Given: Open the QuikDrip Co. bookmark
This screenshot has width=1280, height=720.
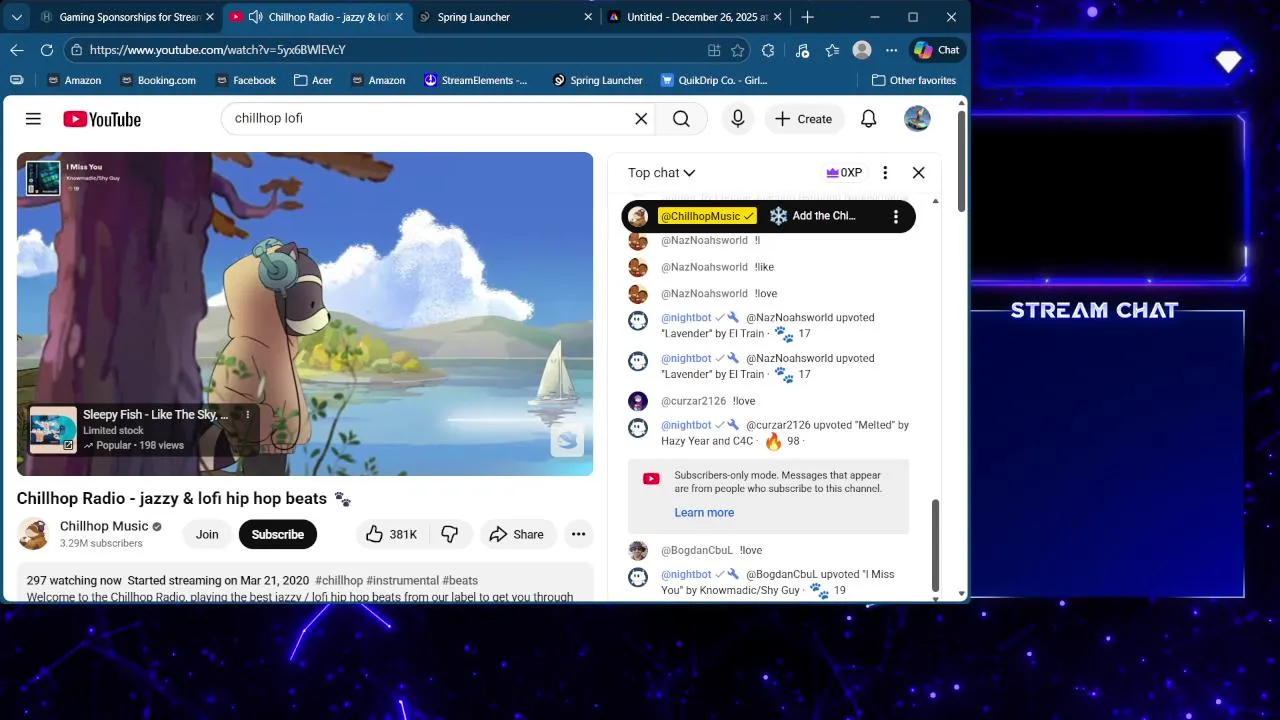Looking at the screenshot, I should pos(714,80).
